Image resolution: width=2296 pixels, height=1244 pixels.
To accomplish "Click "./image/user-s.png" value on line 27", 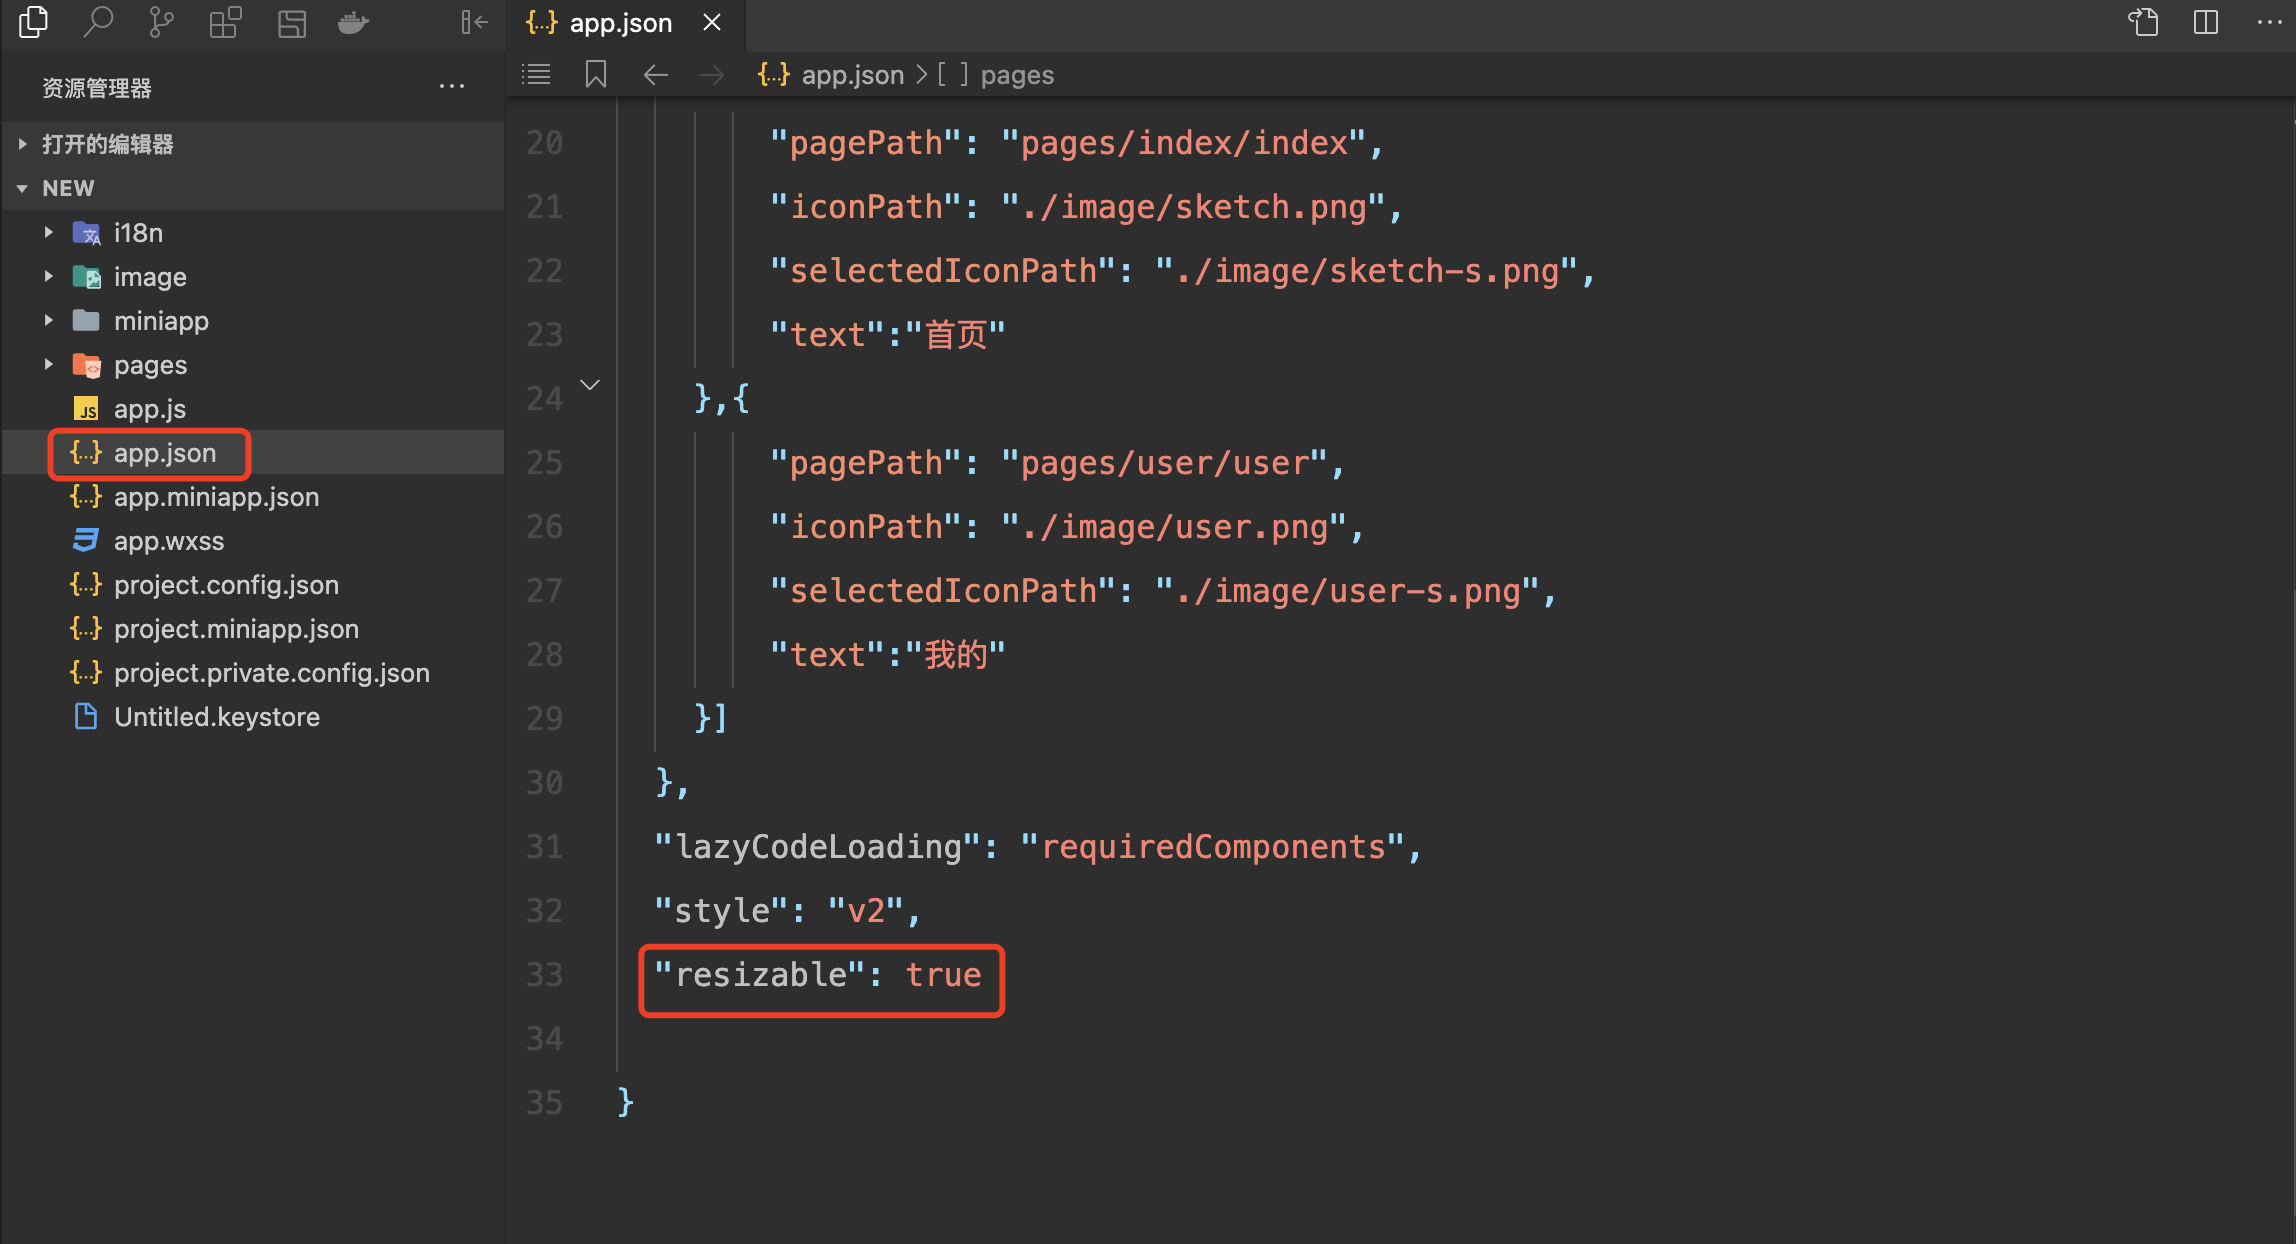I will [1348, 591].
